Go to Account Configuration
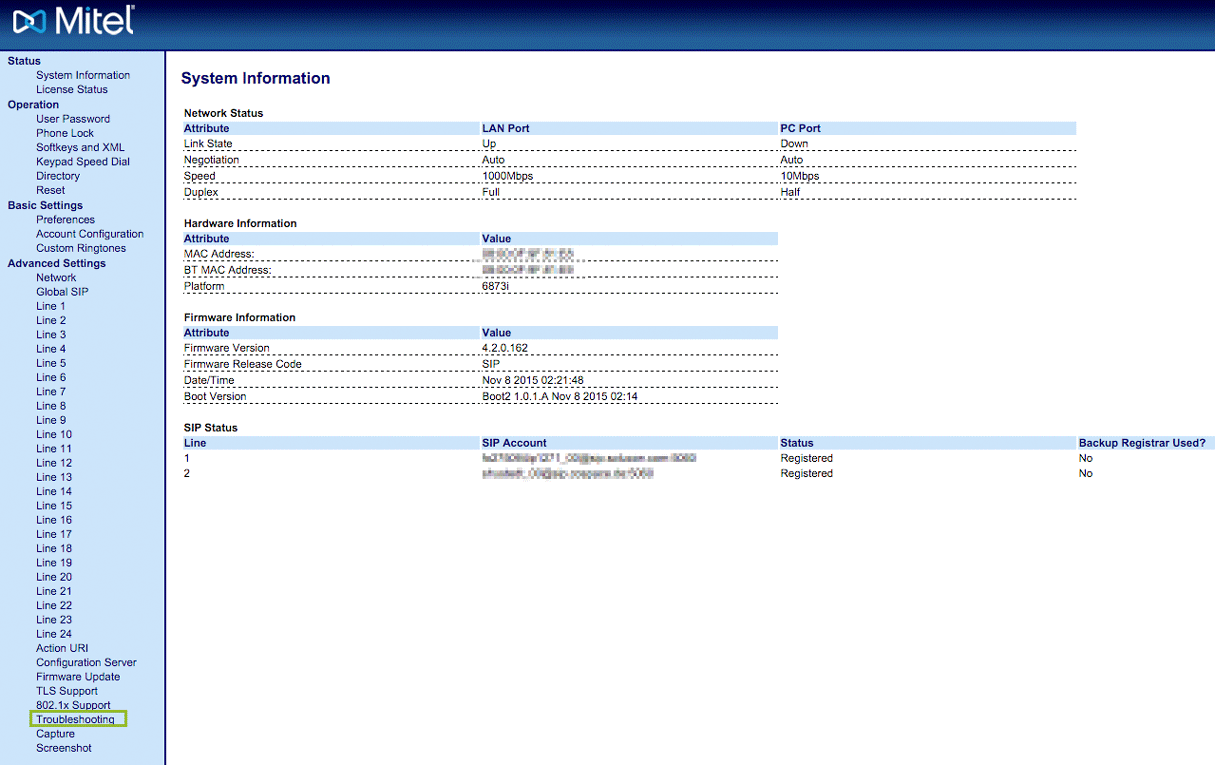This screenshot has height=765, width=1215. point(90,234)
